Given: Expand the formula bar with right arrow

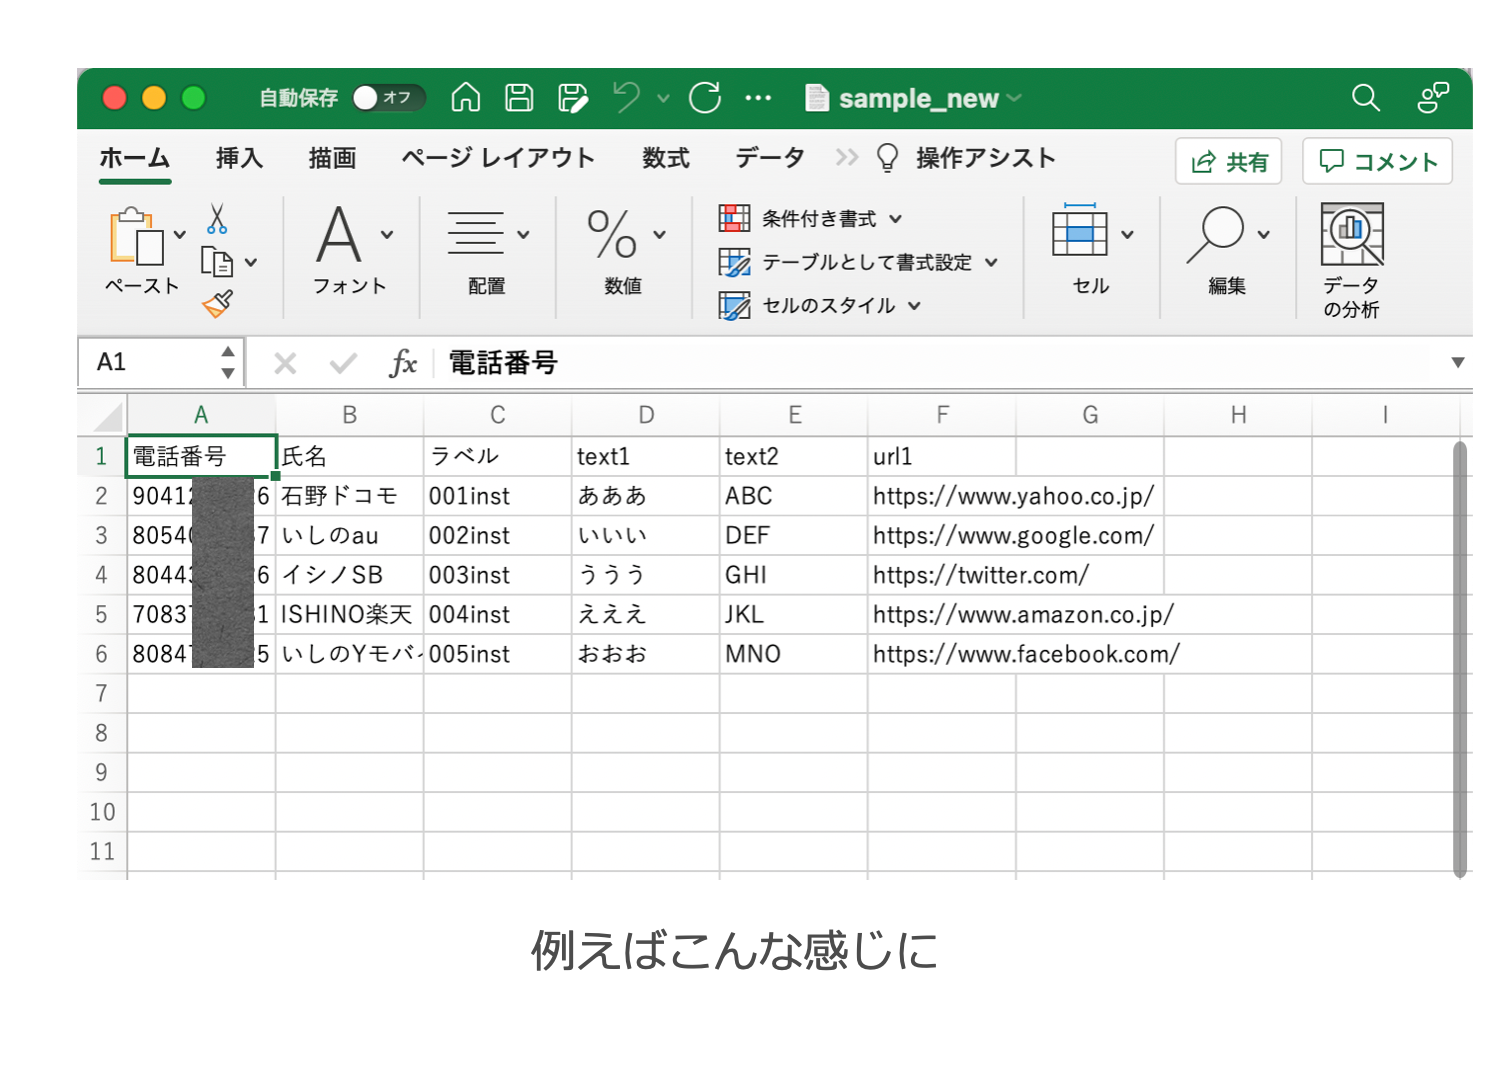Looking at the screenshot, I should (x=1457, y=363).
